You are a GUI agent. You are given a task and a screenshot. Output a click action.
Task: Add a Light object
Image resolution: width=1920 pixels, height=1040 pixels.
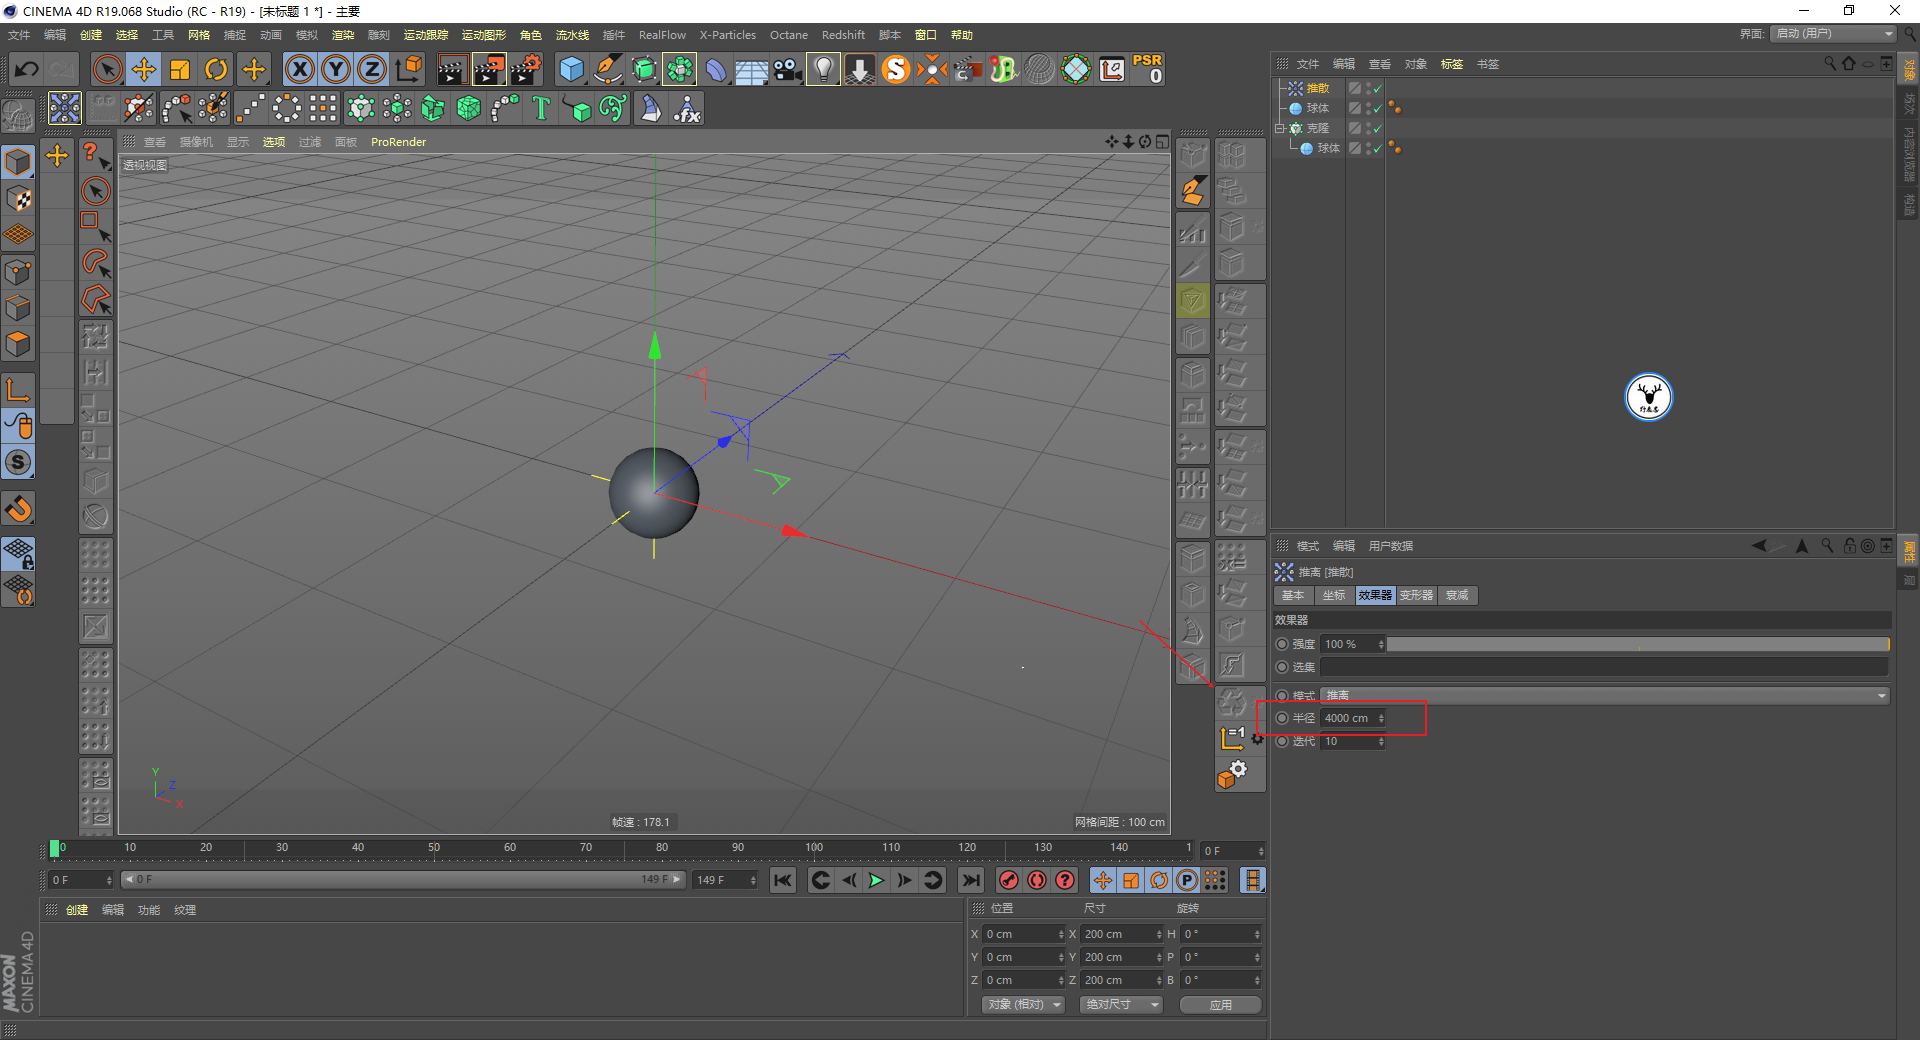pyautogui.click(x=823, y=69)
